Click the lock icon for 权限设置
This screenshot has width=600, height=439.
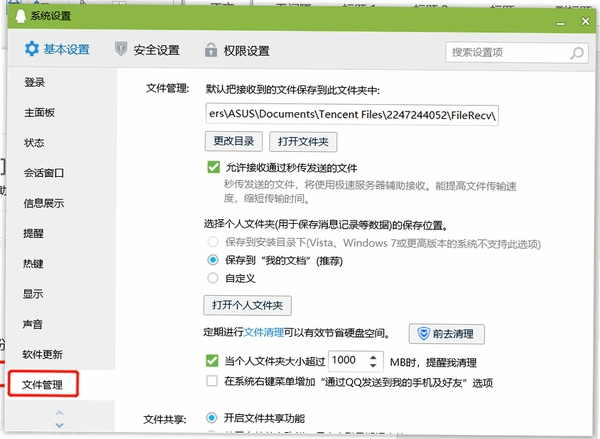coord(211,50)
